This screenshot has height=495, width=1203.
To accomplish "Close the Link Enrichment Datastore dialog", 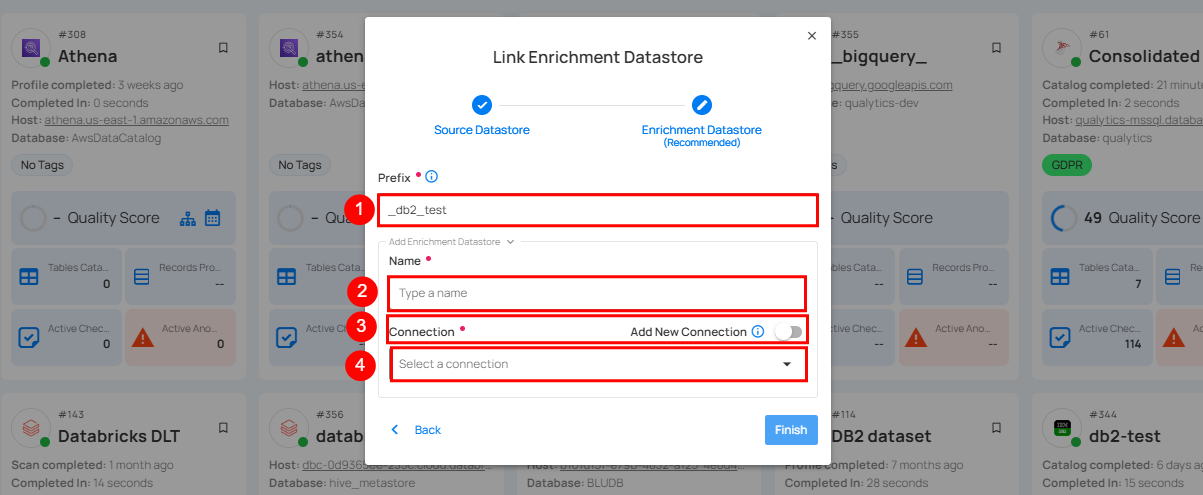I will (x=811, y=35).
